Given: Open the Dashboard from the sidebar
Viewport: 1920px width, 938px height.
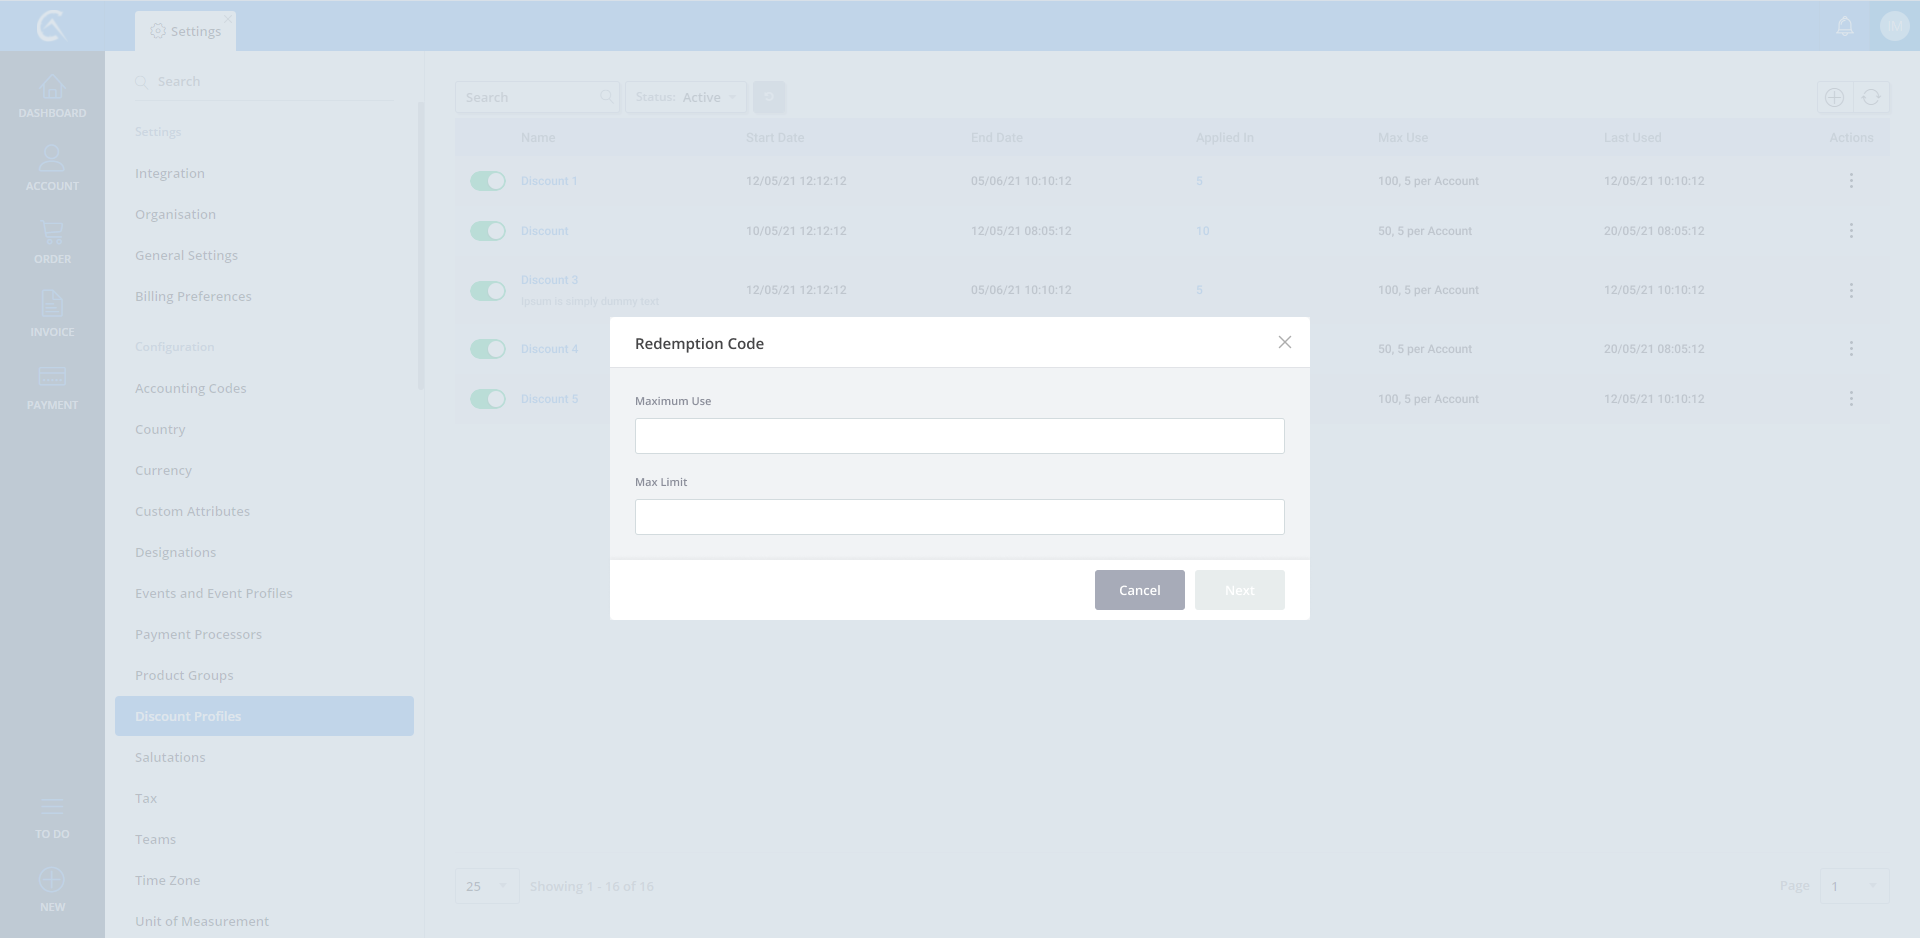Looking at the screenshot, I should click(x=52, y=97).
